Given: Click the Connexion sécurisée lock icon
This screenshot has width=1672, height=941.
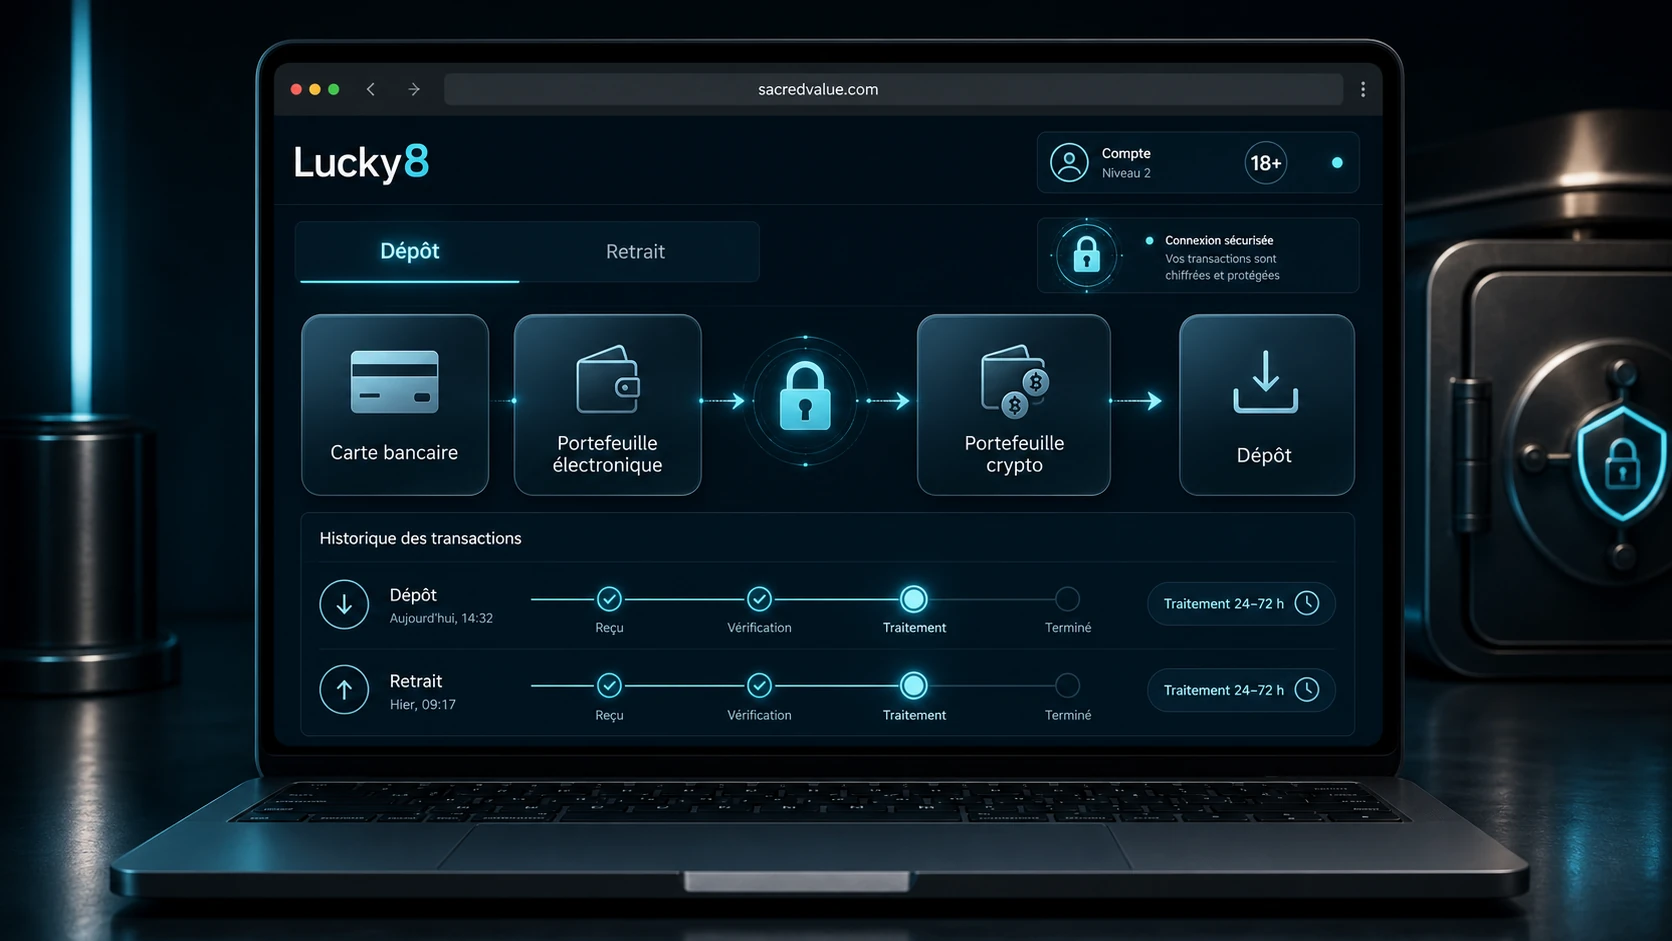Looking at the screenshot, I should point(1086,255).
